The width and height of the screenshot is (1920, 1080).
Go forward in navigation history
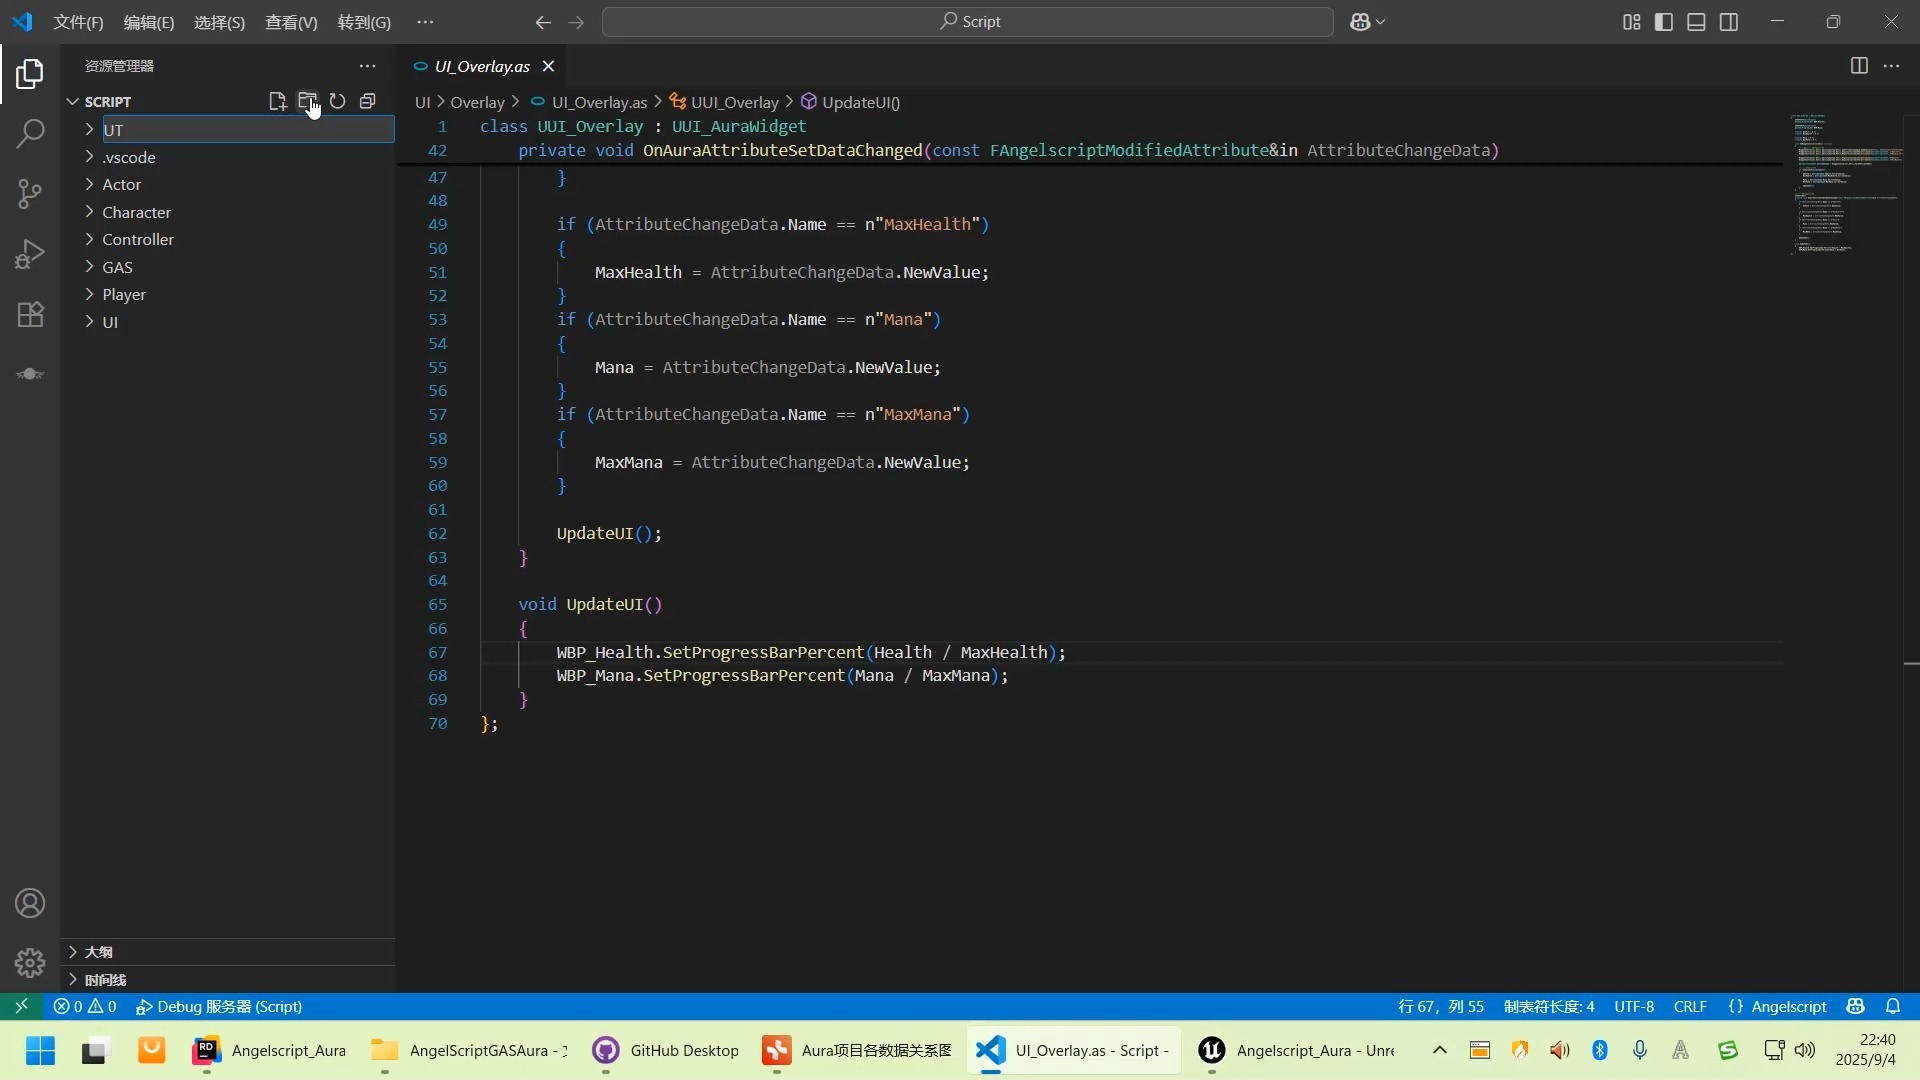(576, 22)
